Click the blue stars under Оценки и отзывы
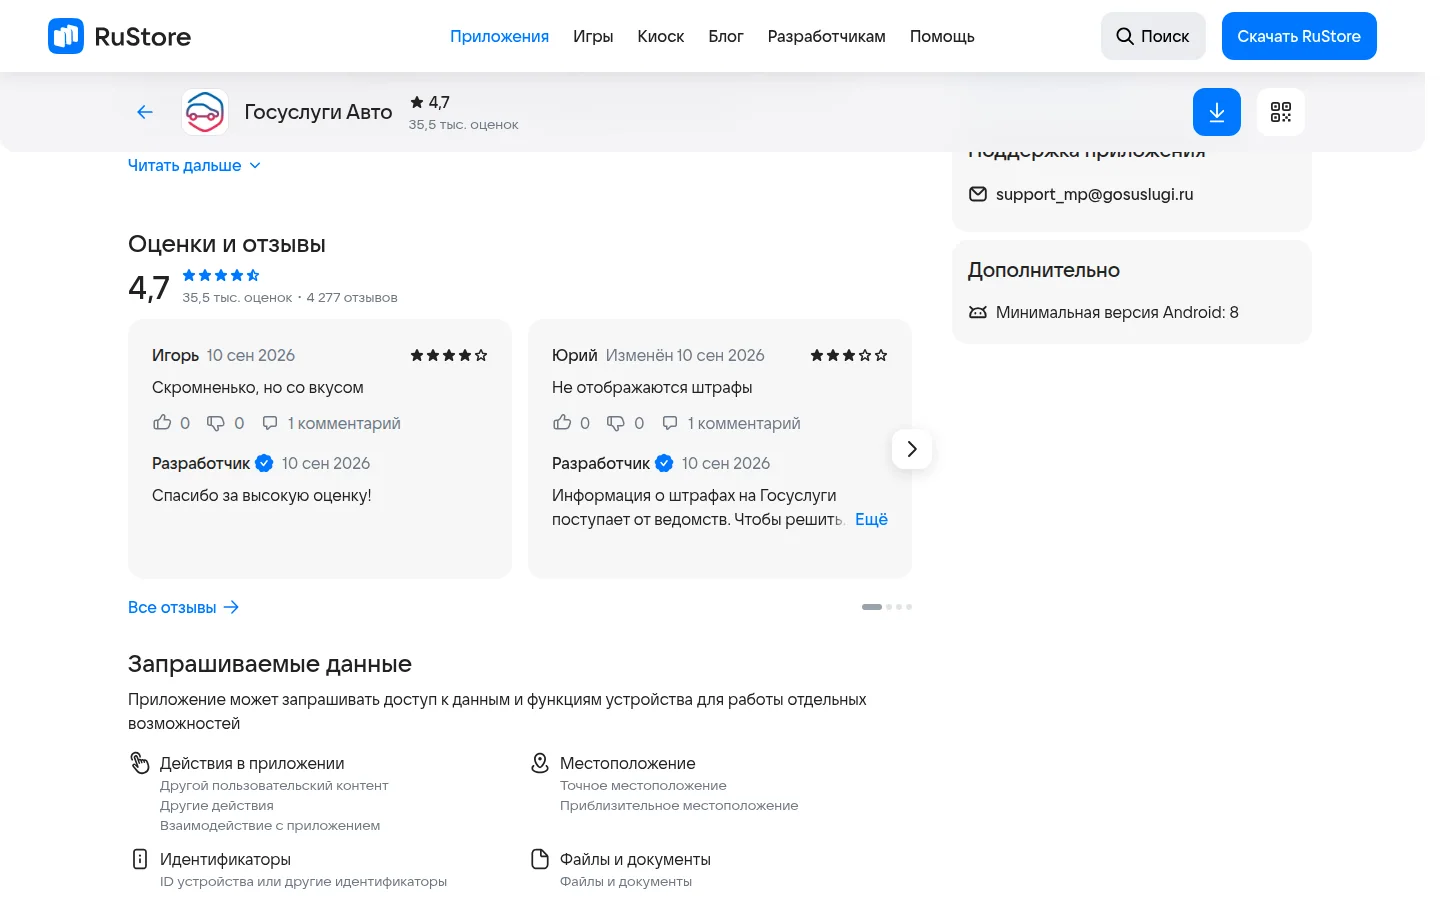The height and width of the screenshot is (900, 1440). (221, 275)
